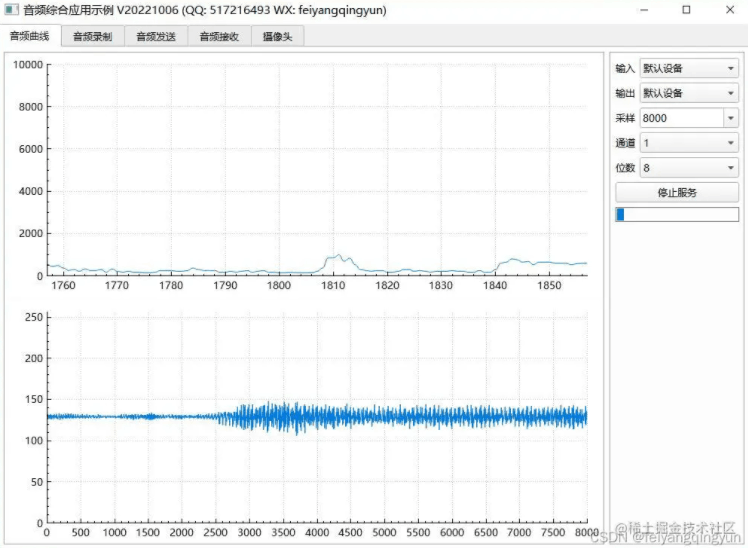Click the audio level progress bar

677,214
